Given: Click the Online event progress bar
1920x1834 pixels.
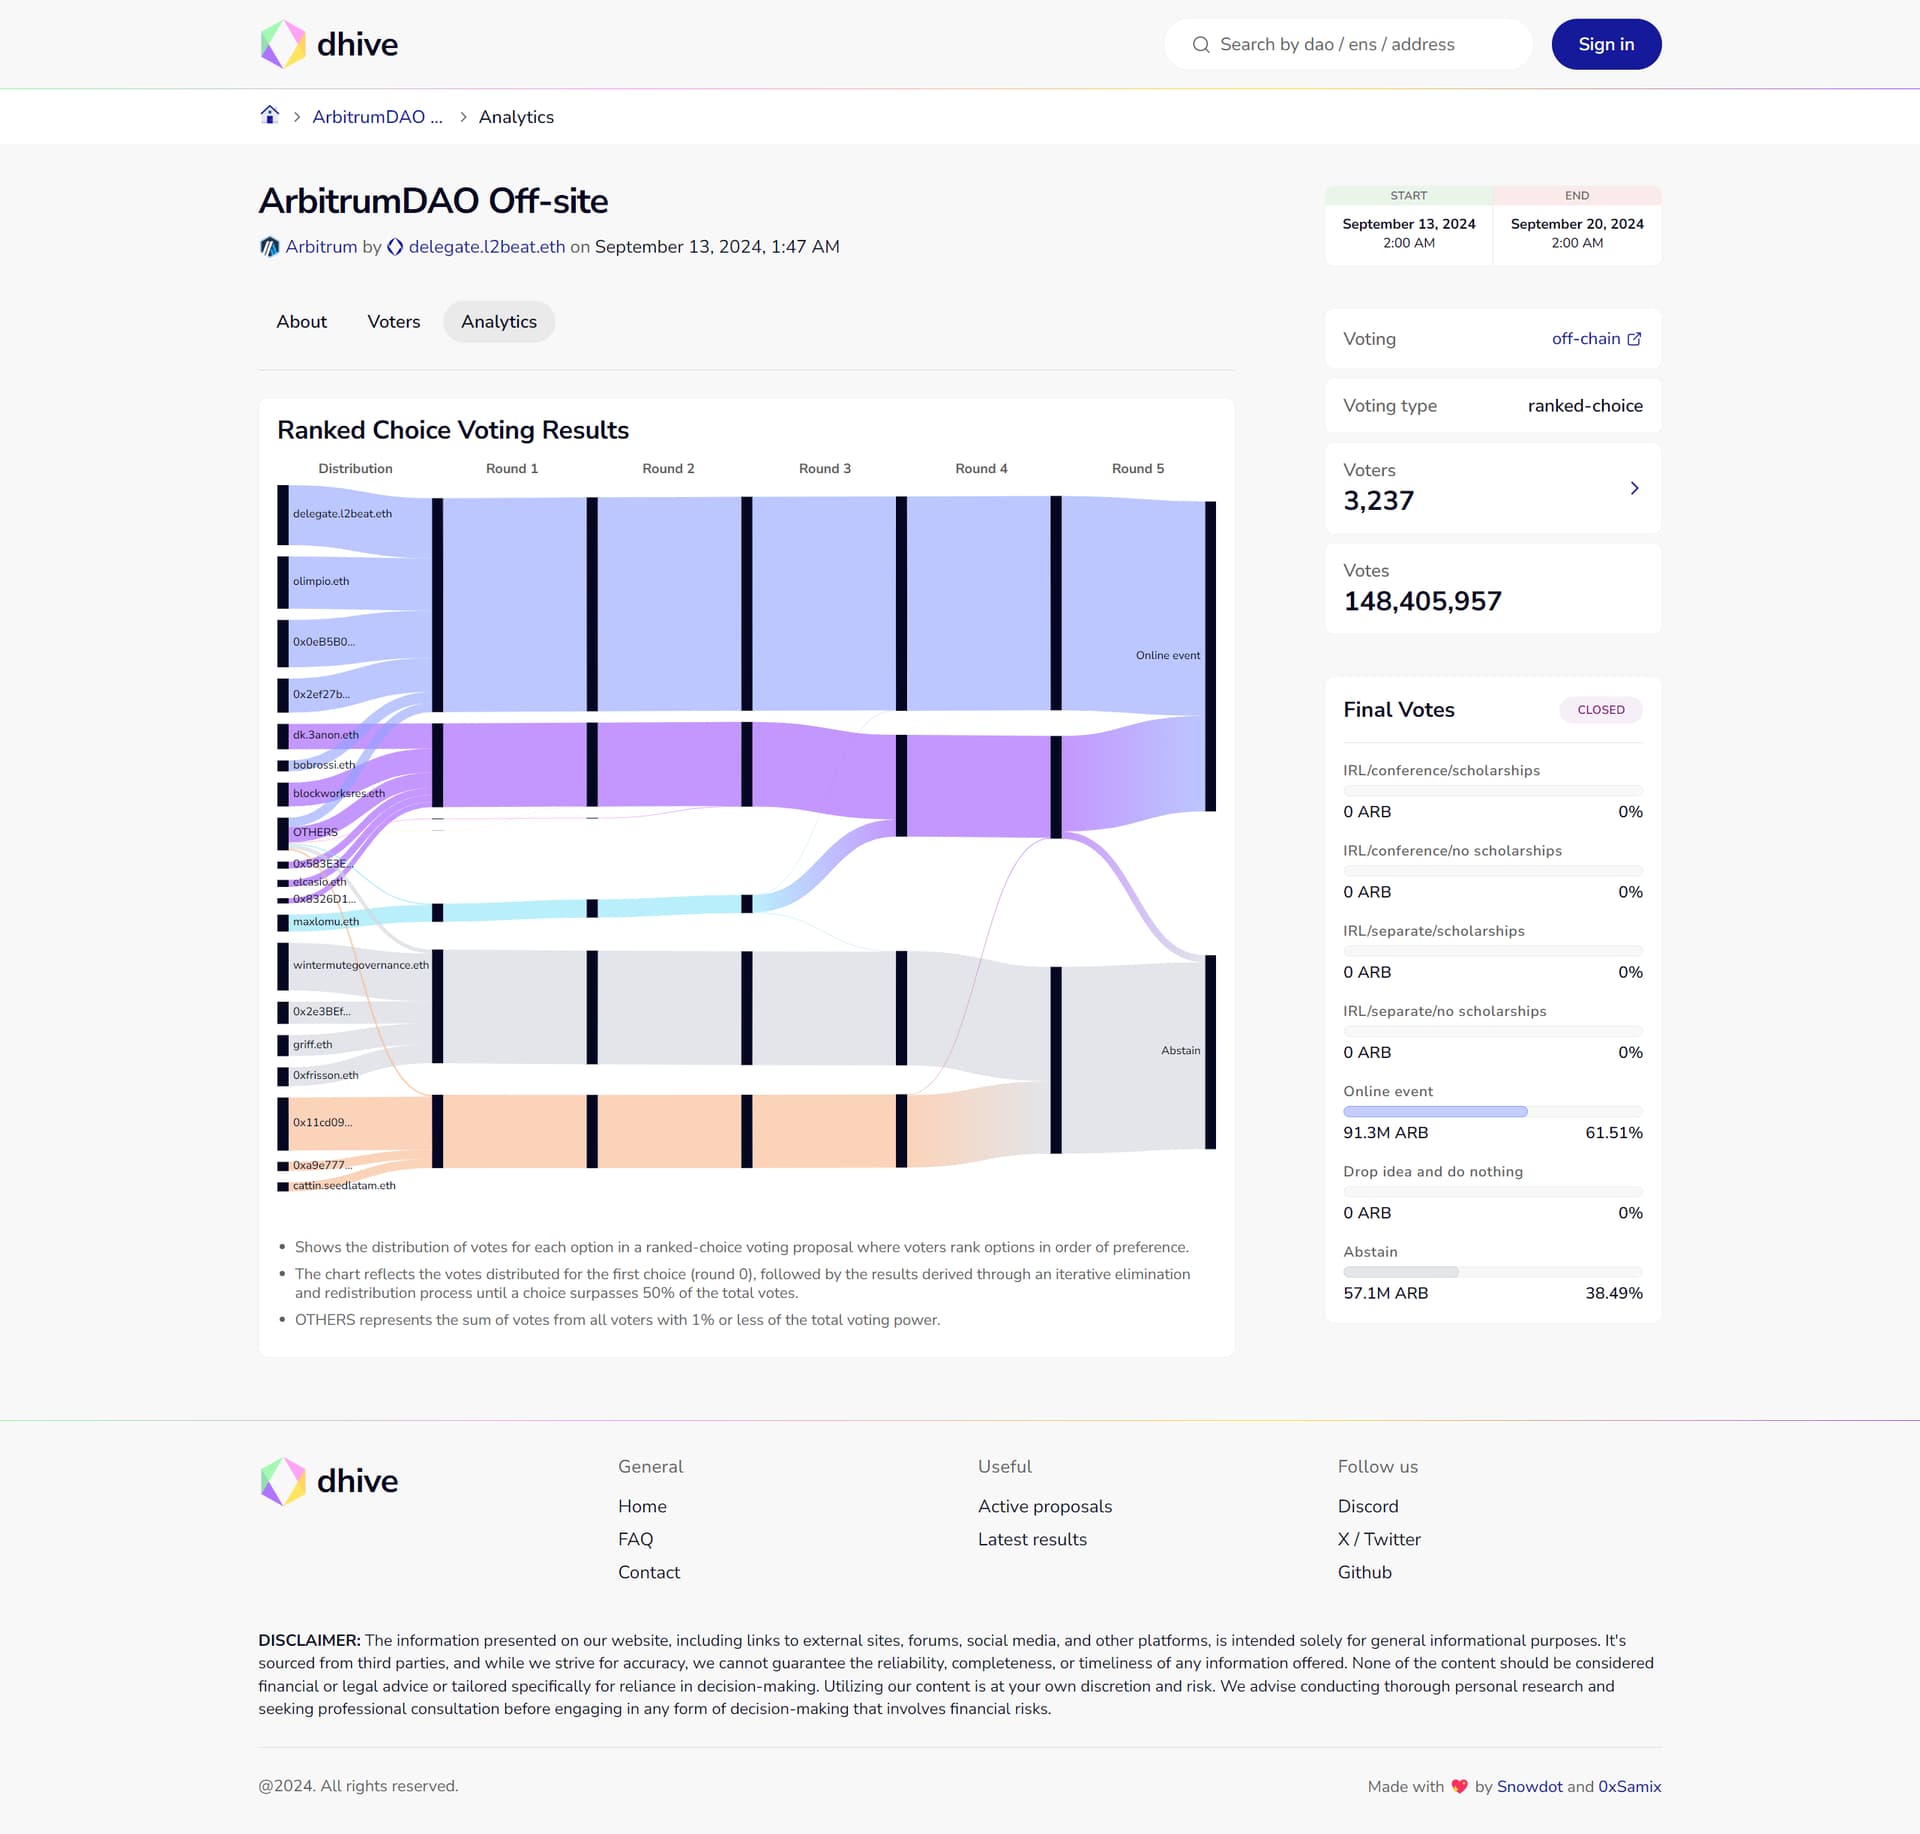Looking at the screenshot, I should click(x=1493, y=1112).
